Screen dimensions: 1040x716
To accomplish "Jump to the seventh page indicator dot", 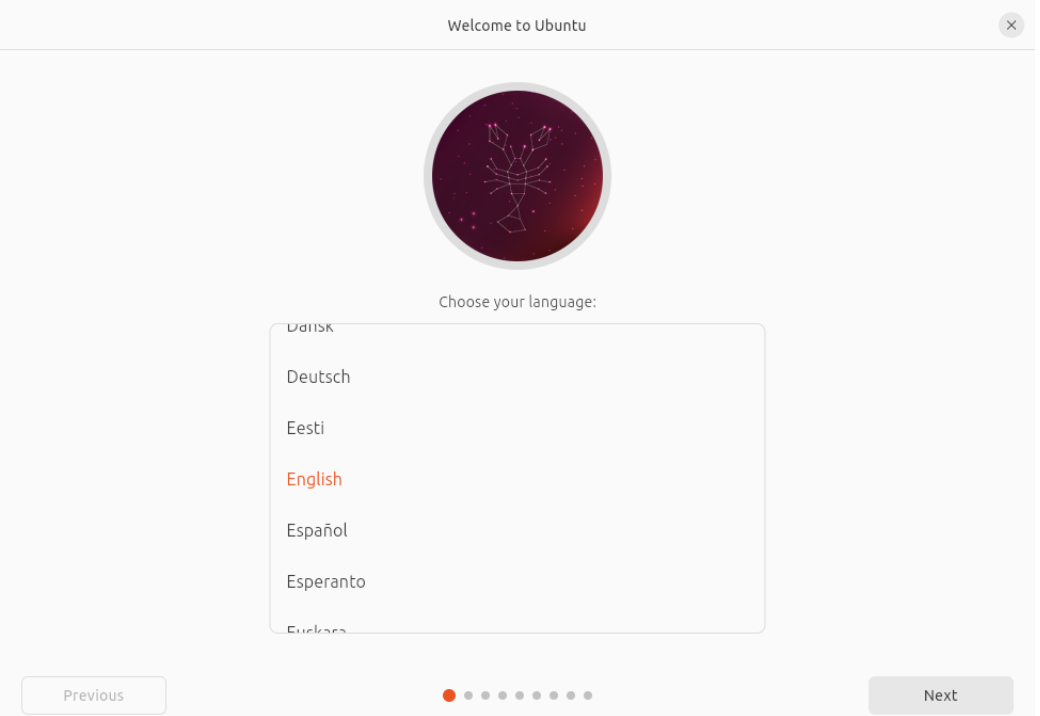I will 553,695.
